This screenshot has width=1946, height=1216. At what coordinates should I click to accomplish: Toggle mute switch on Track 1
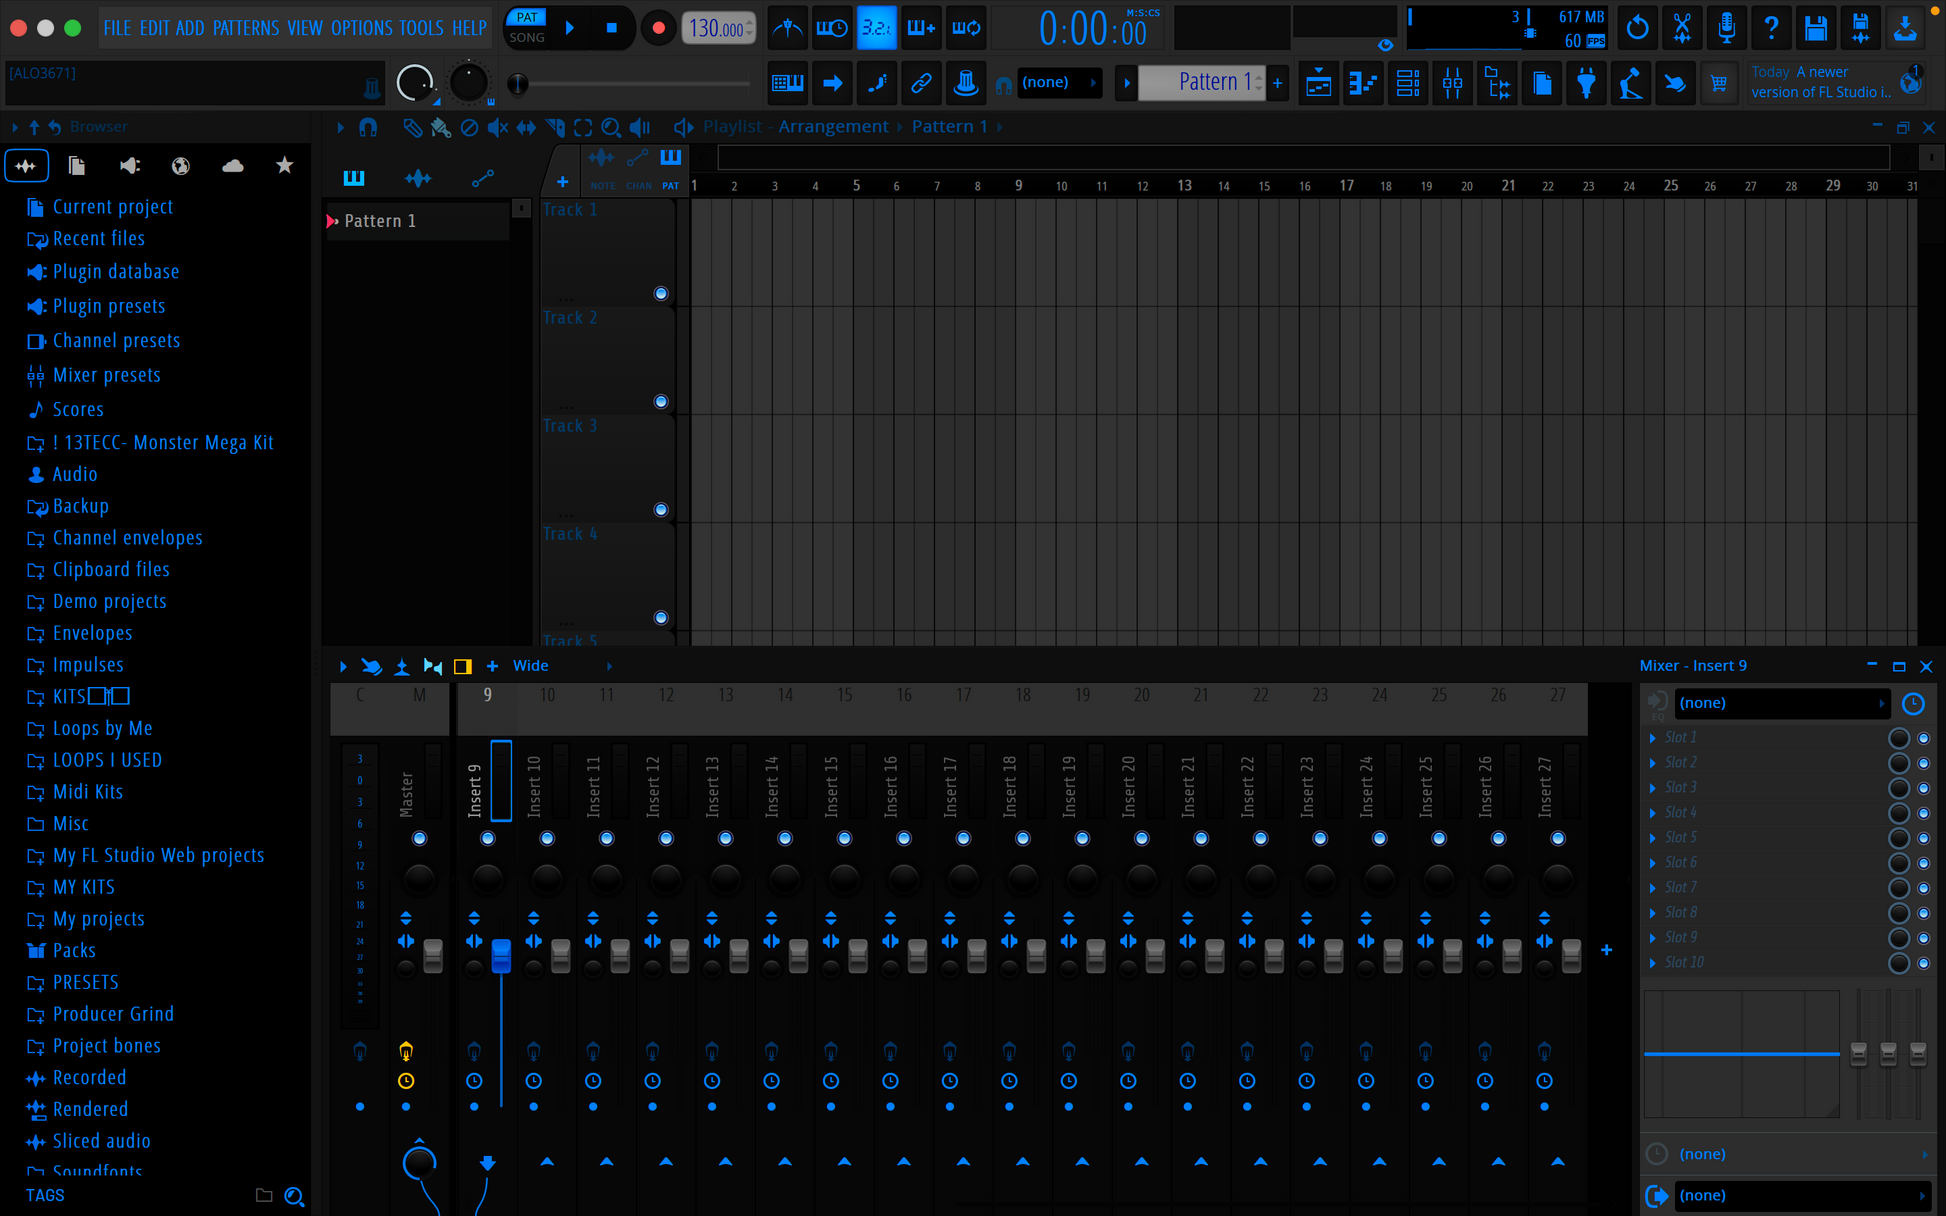pyautogui.click(x=661, y=293)
